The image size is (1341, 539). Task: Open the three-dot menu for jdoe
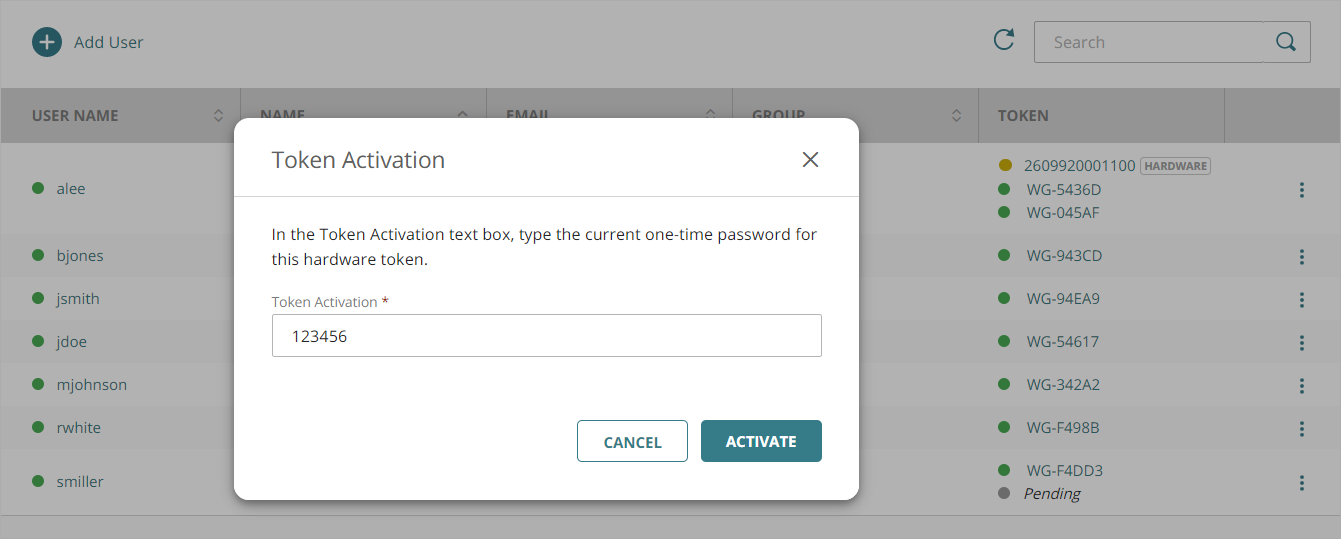(1301, 343)
